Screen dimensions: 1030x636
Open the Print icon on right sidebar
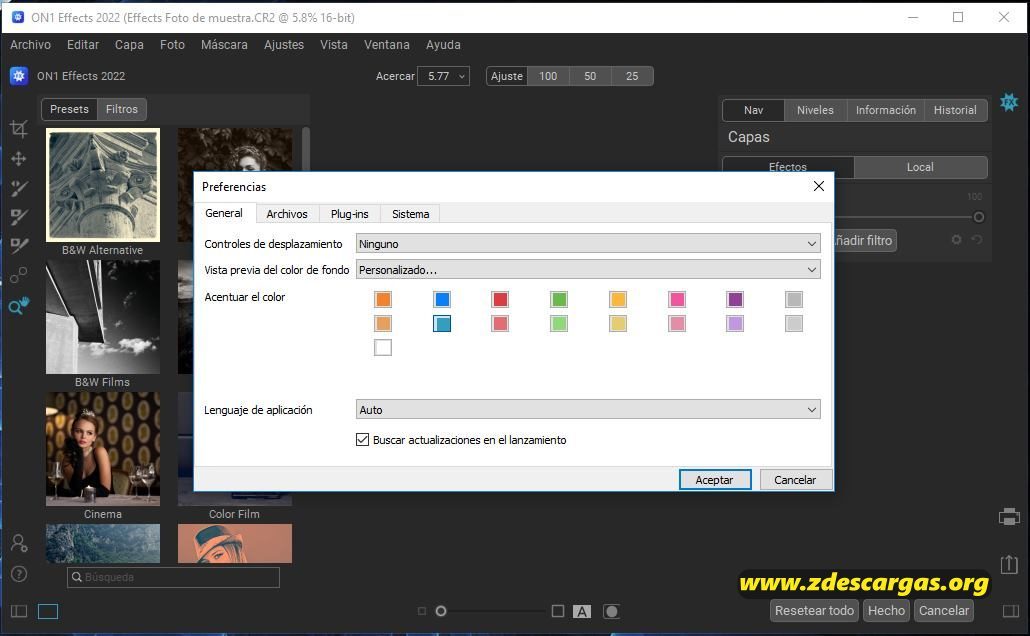pos(1009,516)
